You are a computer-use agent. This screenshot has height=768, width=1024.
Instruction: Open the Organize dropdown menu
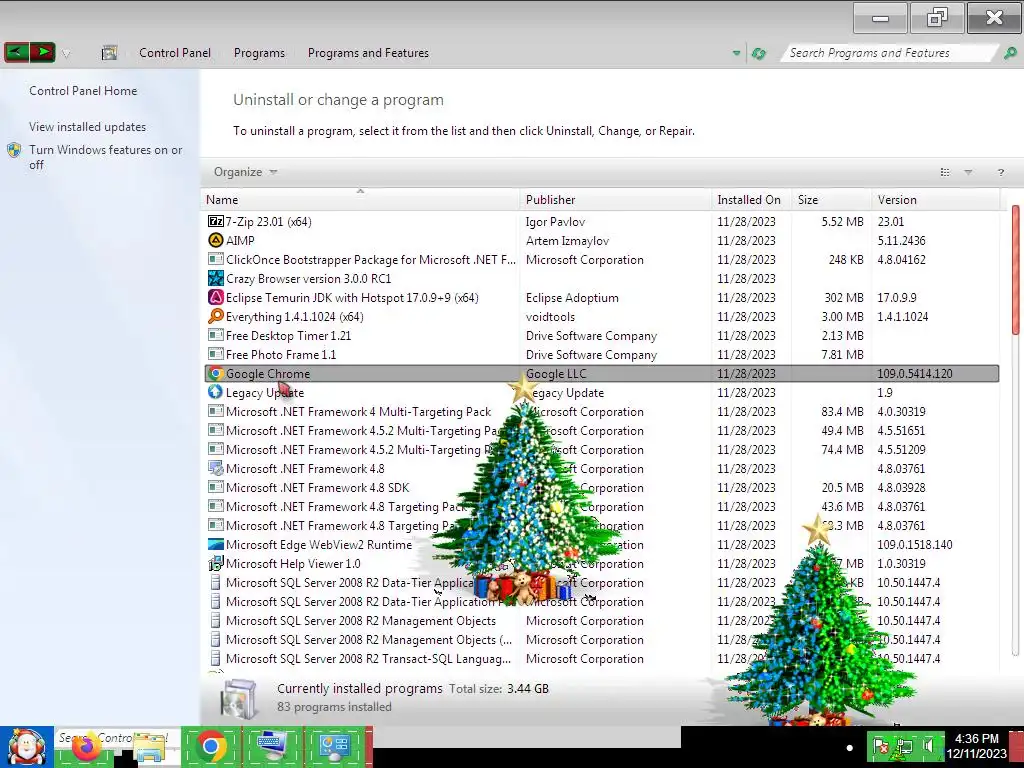pos(246,172)
